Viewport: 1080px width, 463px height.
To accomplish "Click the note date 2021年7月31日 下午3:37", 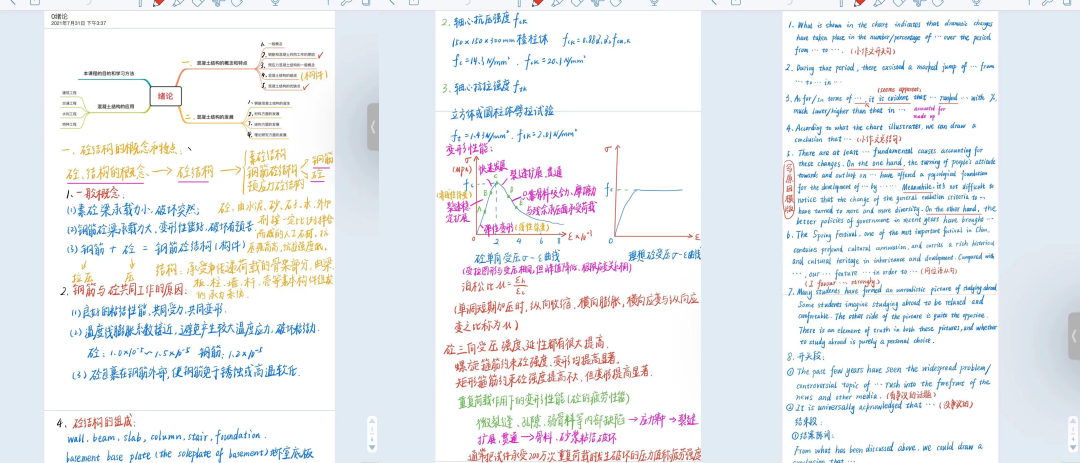I will [x=79, y=23].
